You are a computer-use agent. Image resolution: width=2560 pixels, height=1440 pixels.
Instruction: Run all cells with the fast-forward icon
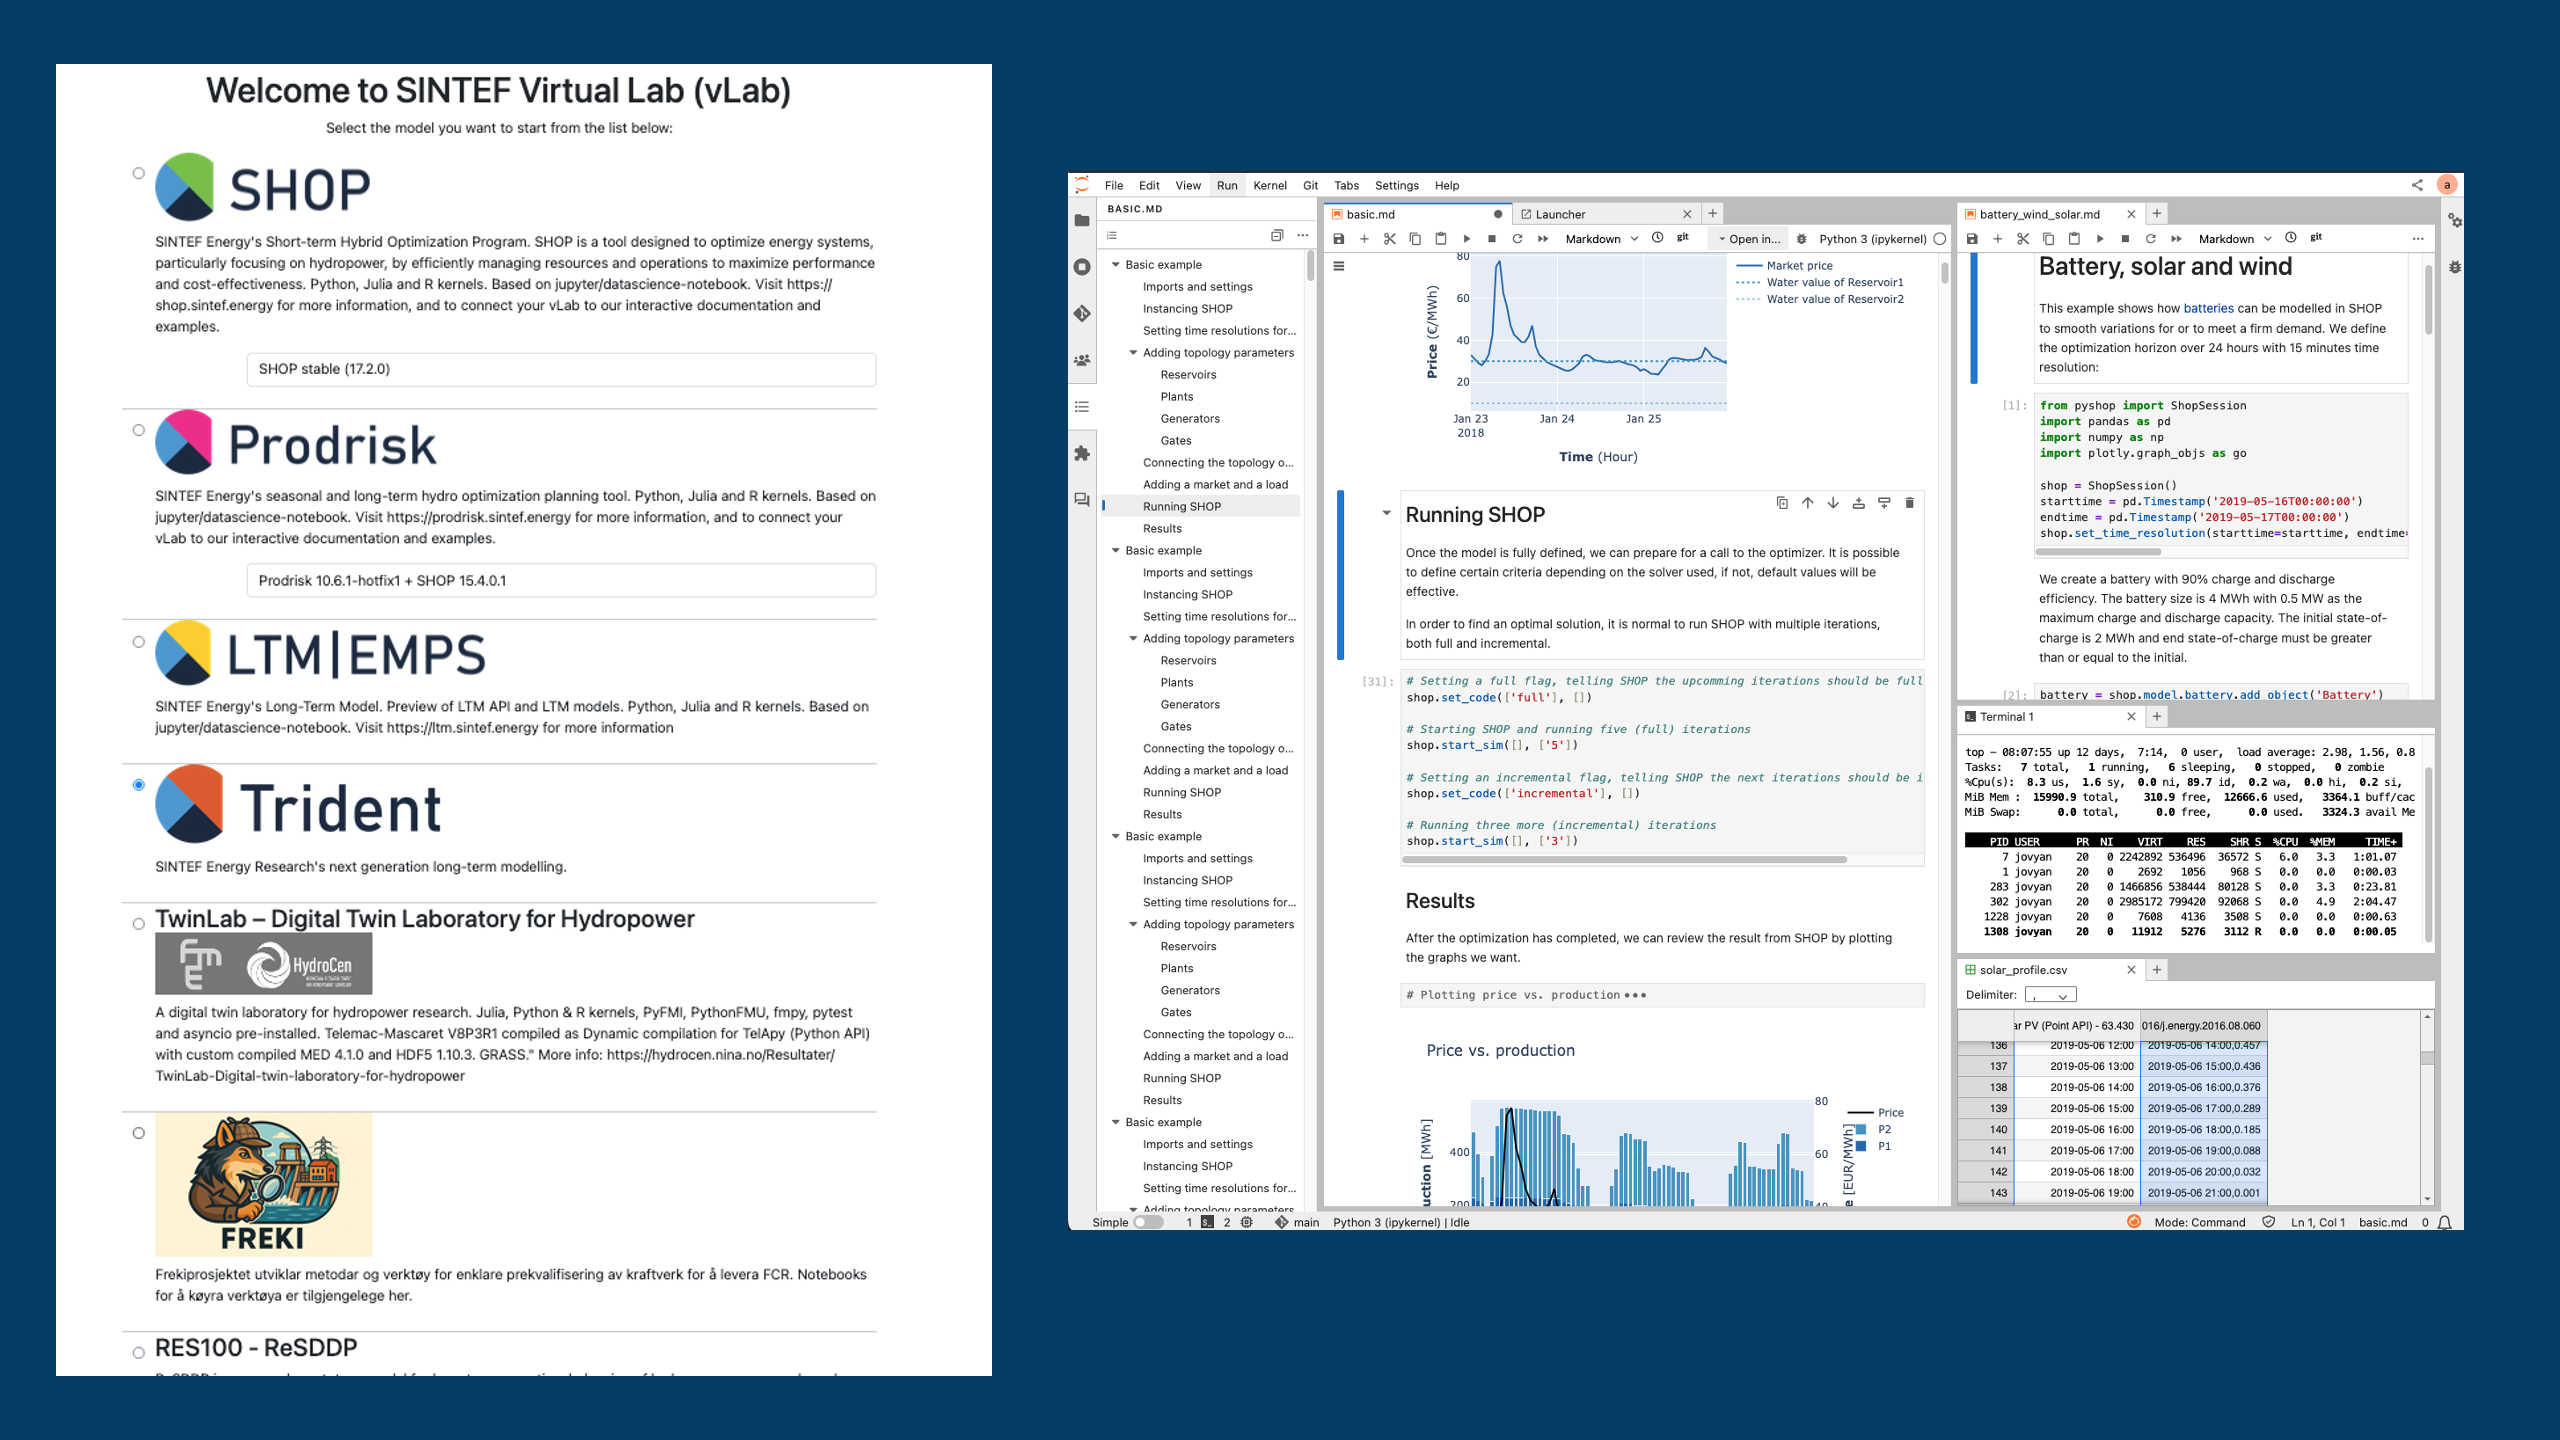1543,239
